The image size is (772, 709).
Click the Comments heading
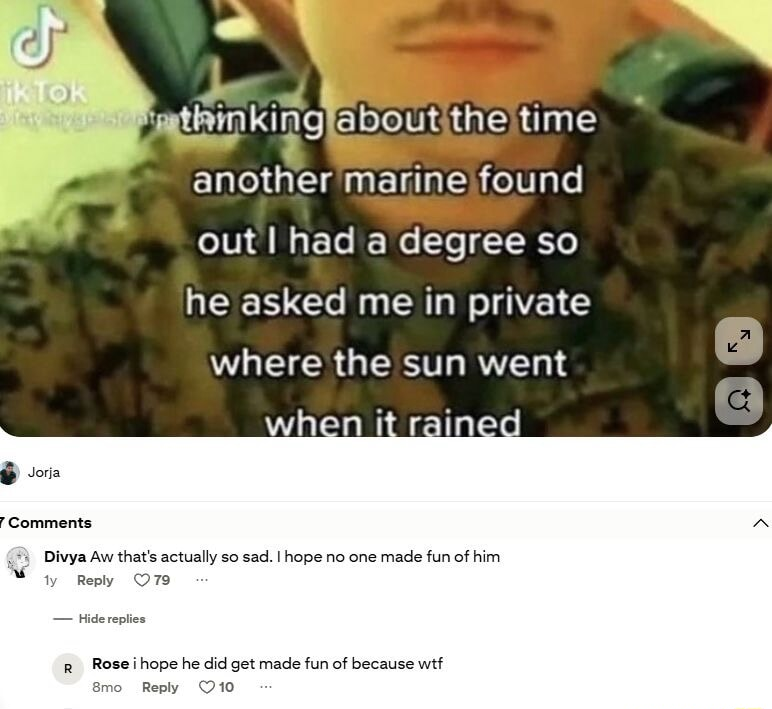click(47, 523)
